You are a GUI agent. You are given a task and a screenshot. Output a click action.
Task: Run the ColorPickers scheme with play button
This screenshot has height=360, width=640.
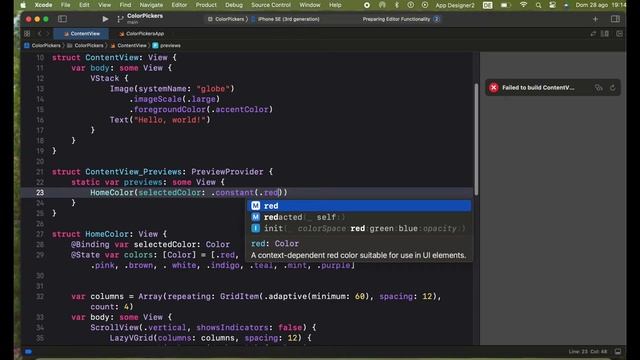pos(105,19)
